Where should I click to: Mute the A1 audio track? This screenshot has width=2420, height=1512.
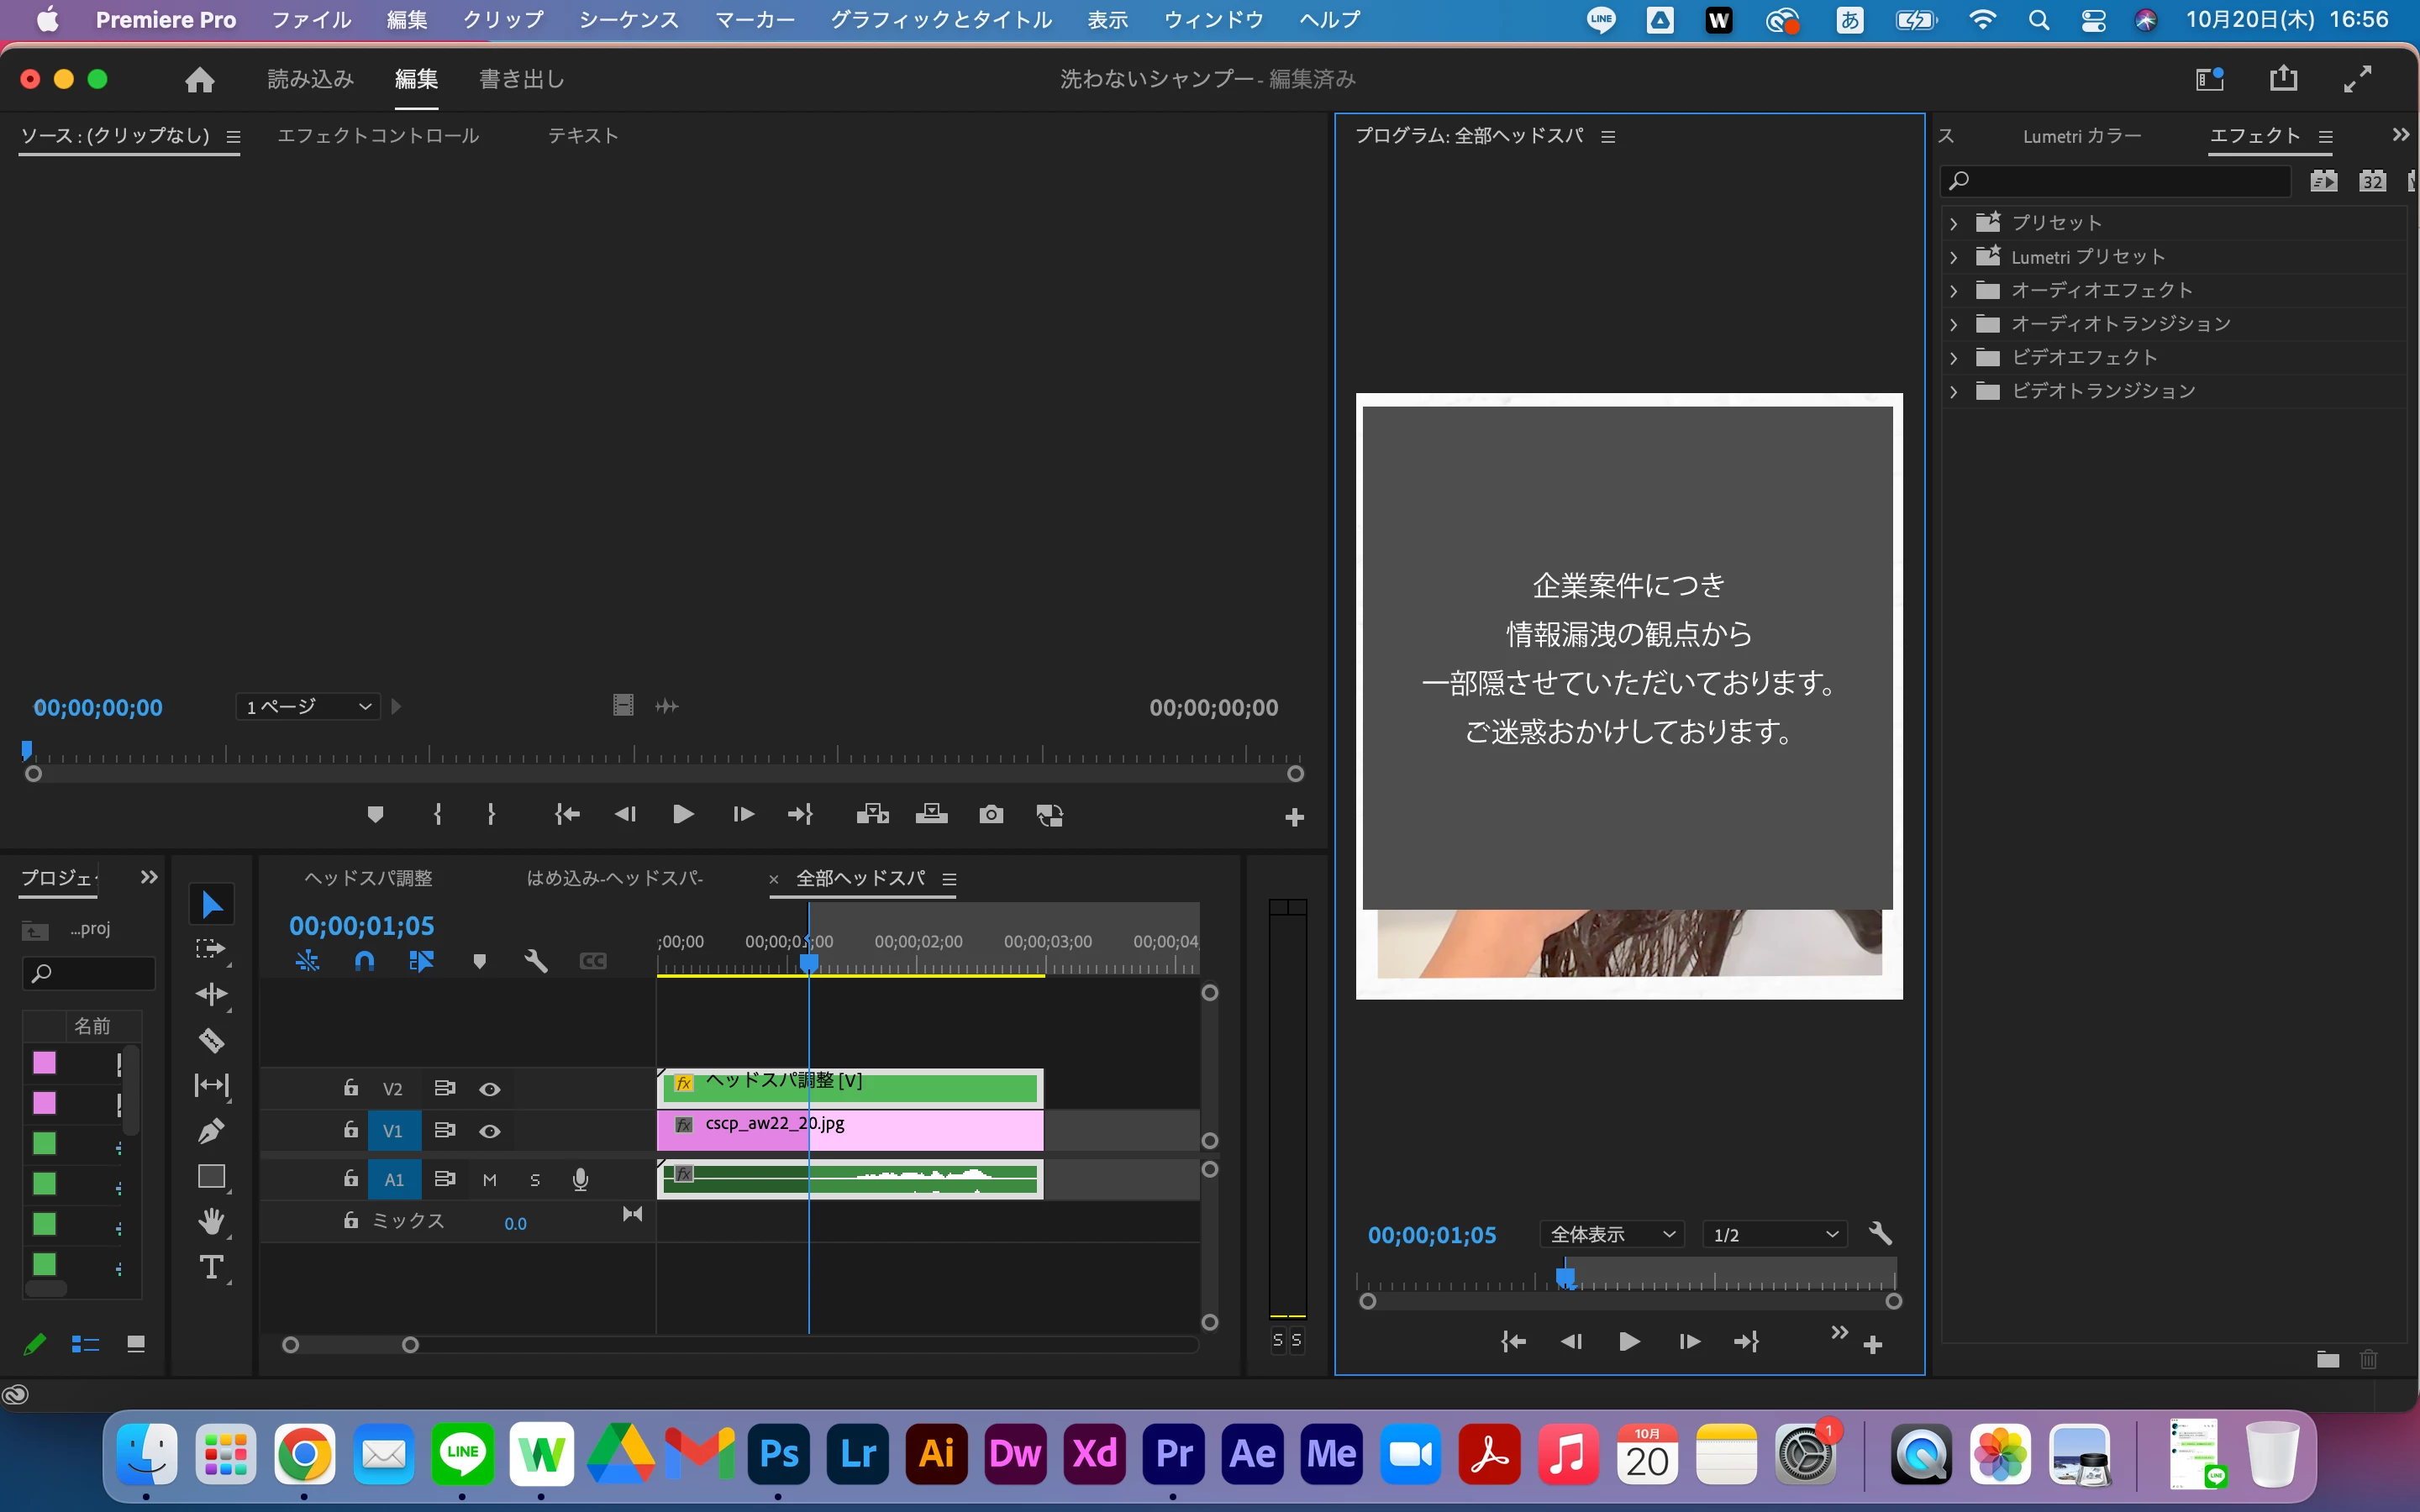(489, 1180)
